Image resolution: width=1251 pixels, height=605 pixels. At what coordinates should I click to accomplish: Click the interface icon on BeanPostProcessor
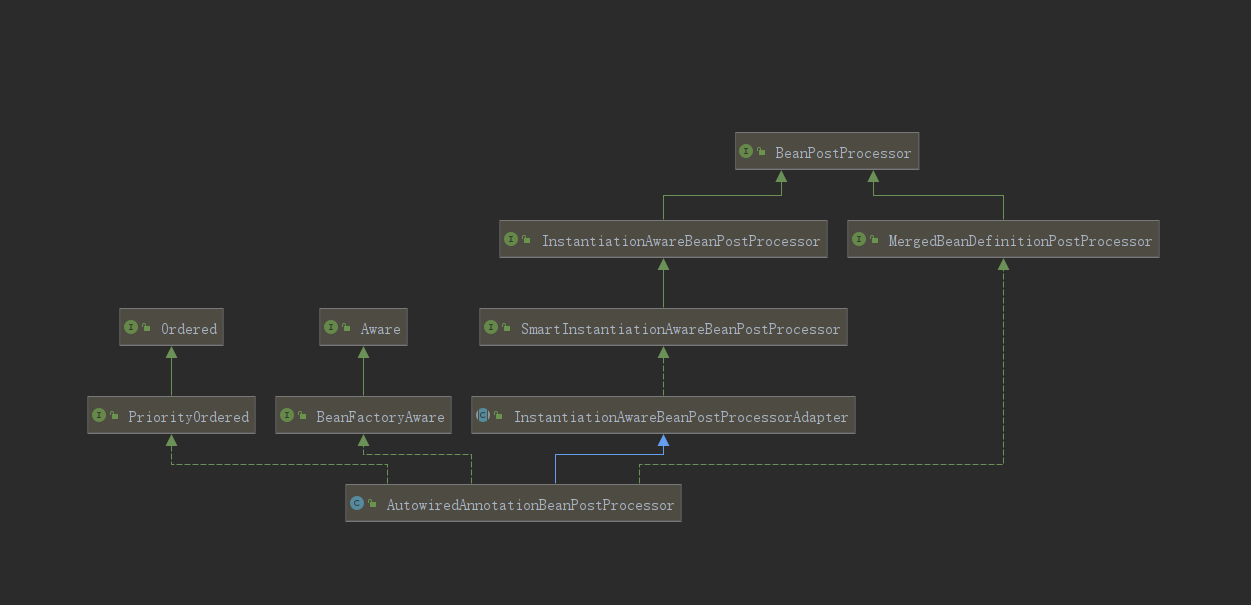click(746, 152)
